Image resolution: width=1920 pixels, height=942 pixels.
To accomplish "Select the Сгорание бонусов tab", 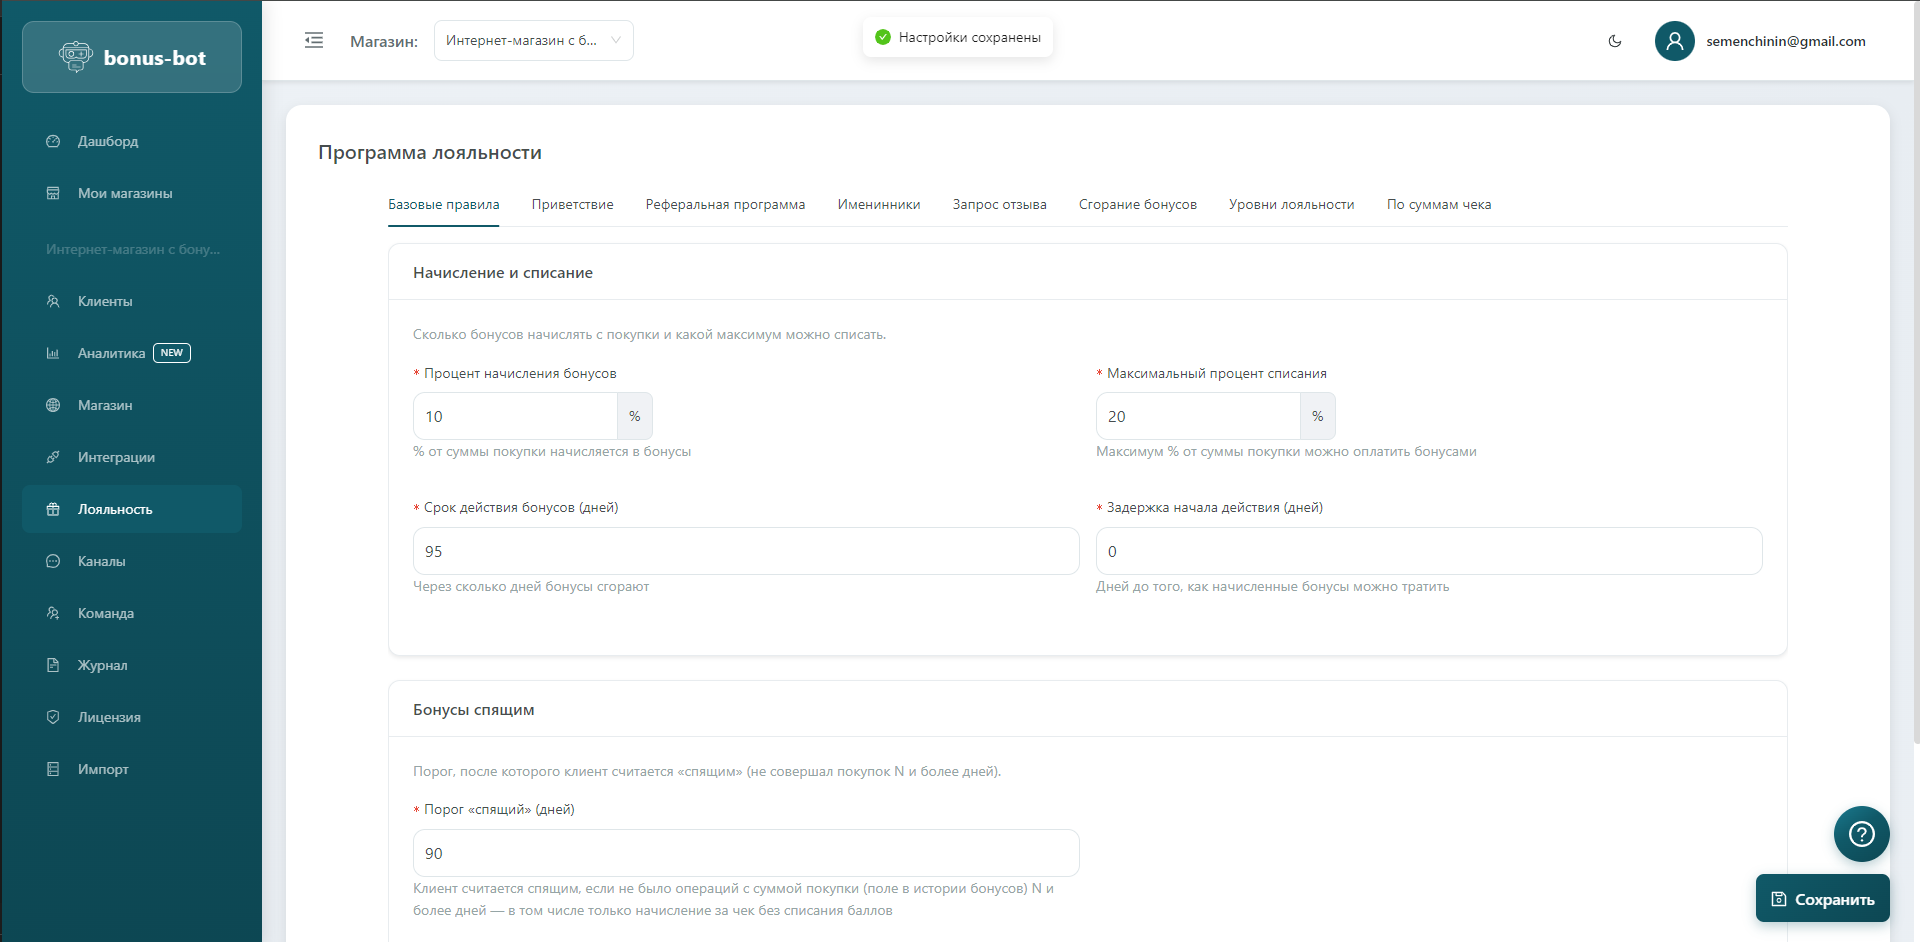I will click(x=1137, y=205).
